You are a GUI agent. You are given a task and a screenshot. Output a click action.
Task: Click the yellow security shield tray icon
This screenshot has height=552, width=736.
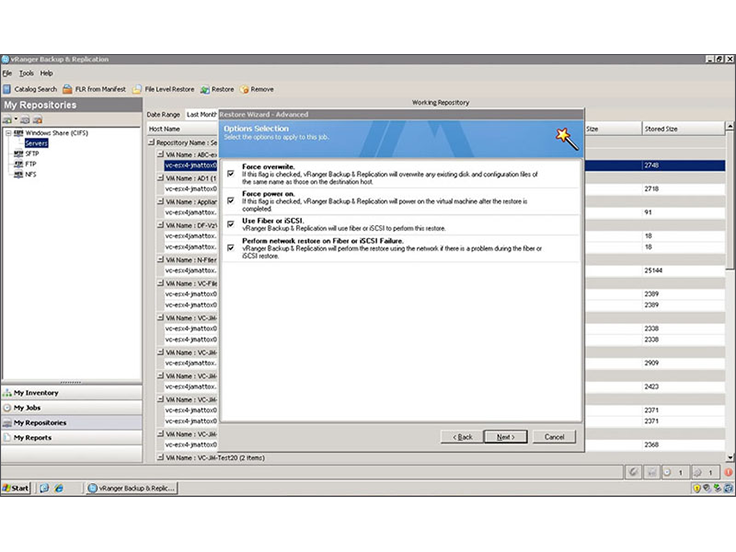click(697, 488)
